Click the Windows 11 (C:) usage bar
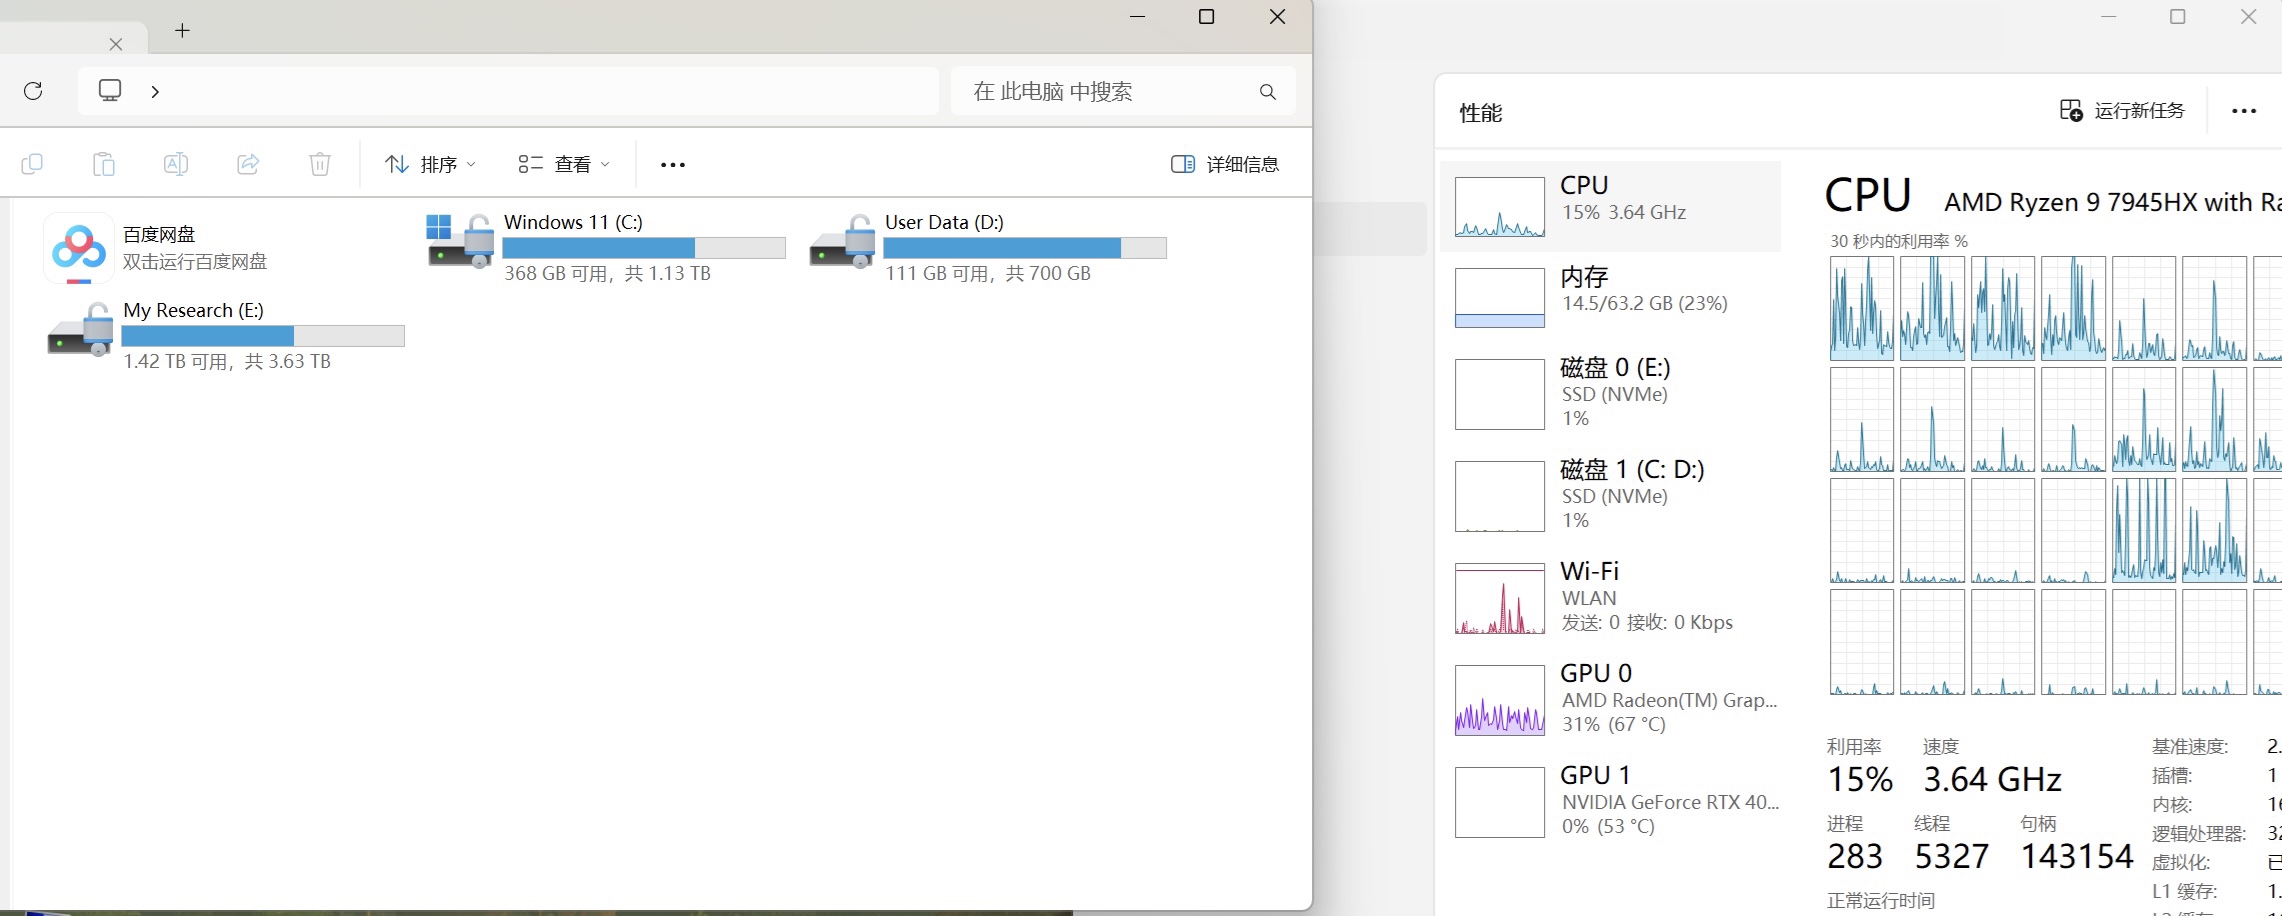 coord(644,248)
